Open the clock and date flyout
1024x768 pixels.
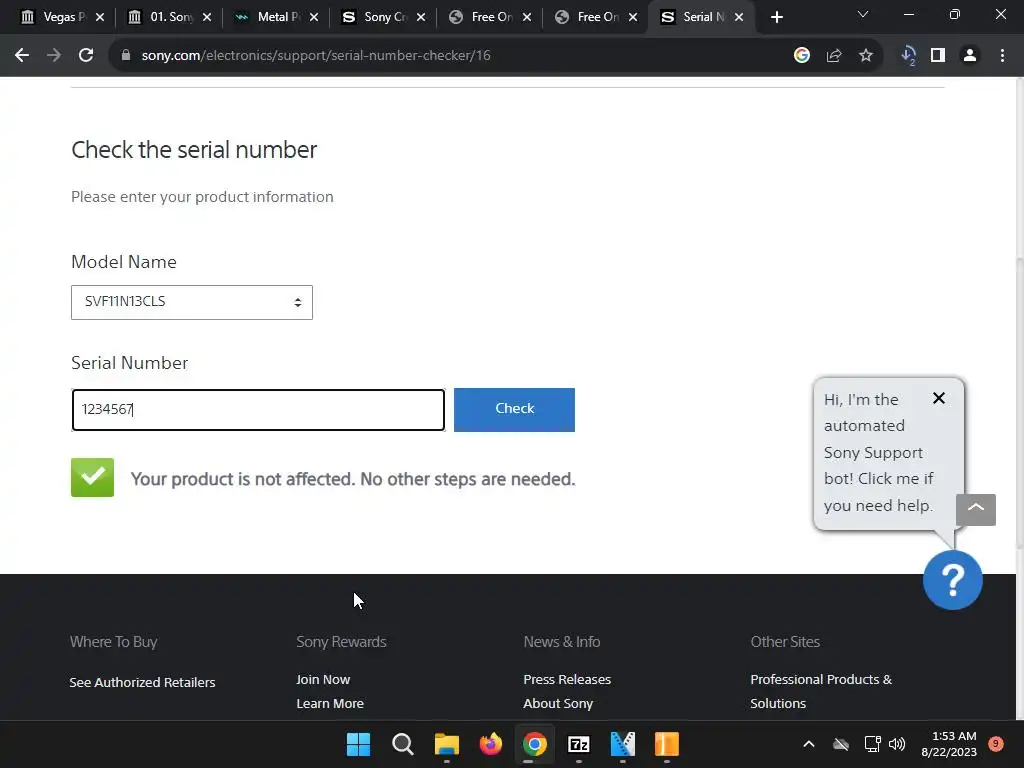pos(949,744)
